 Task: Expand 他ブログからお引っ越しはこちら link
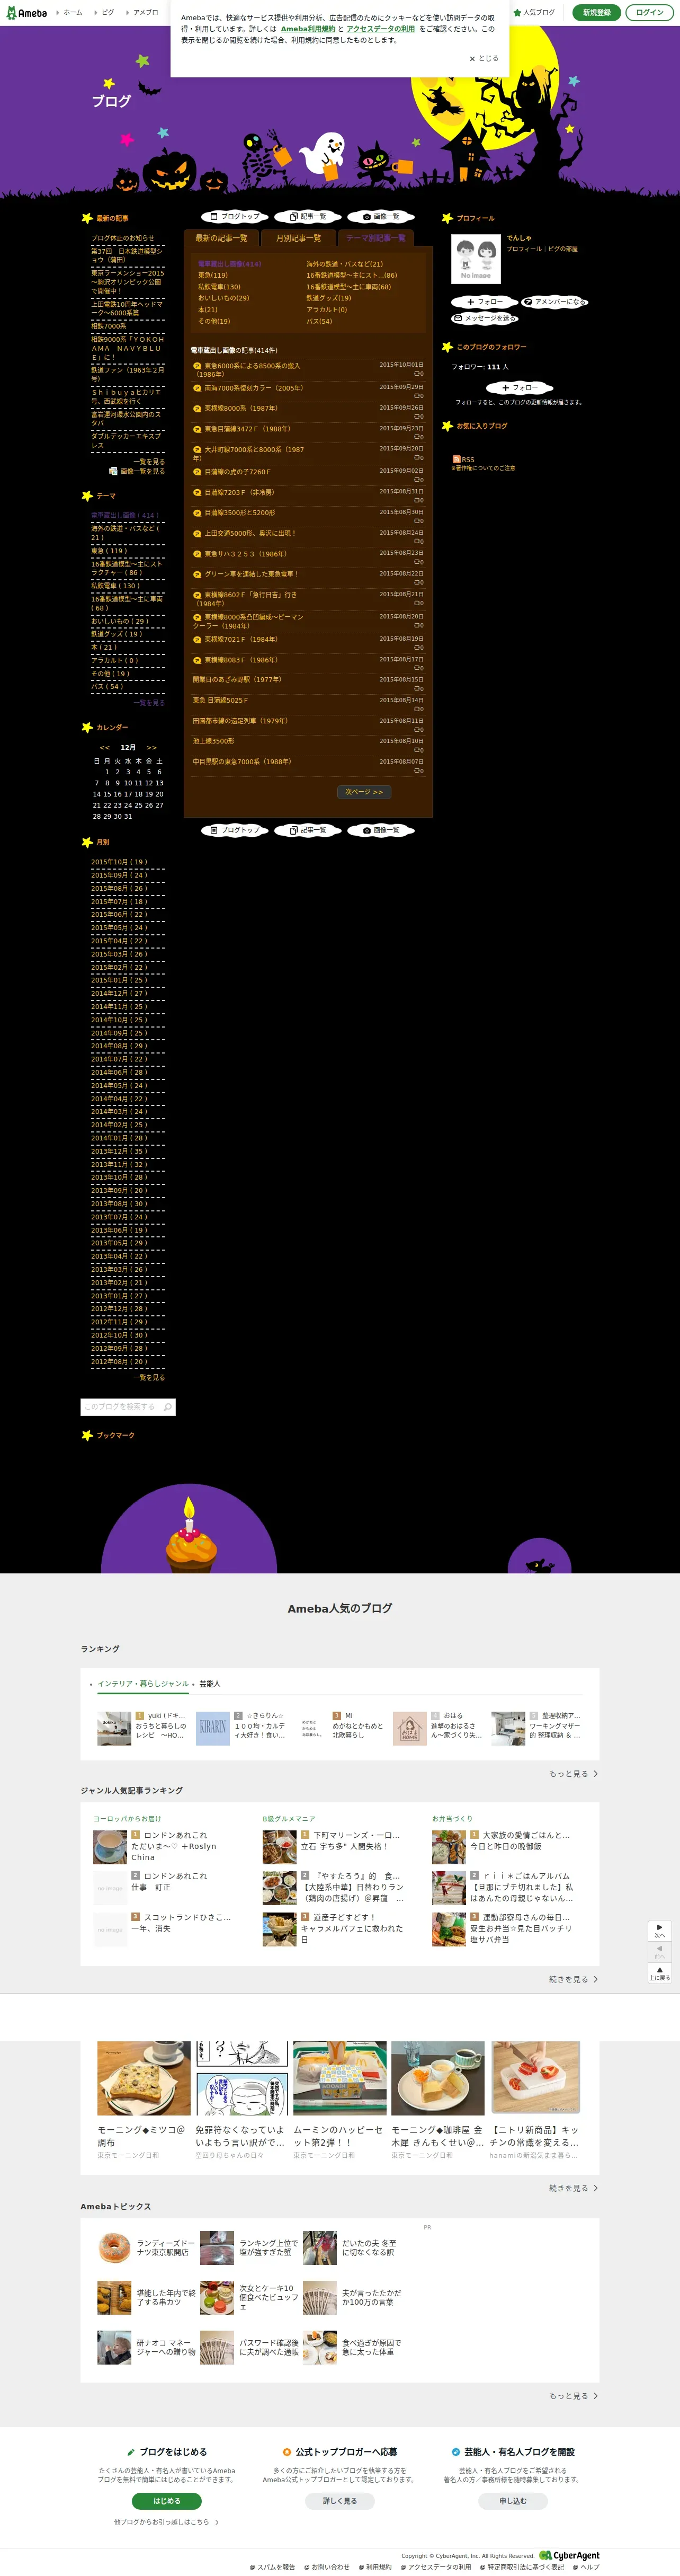click(x=166, y=2522)
